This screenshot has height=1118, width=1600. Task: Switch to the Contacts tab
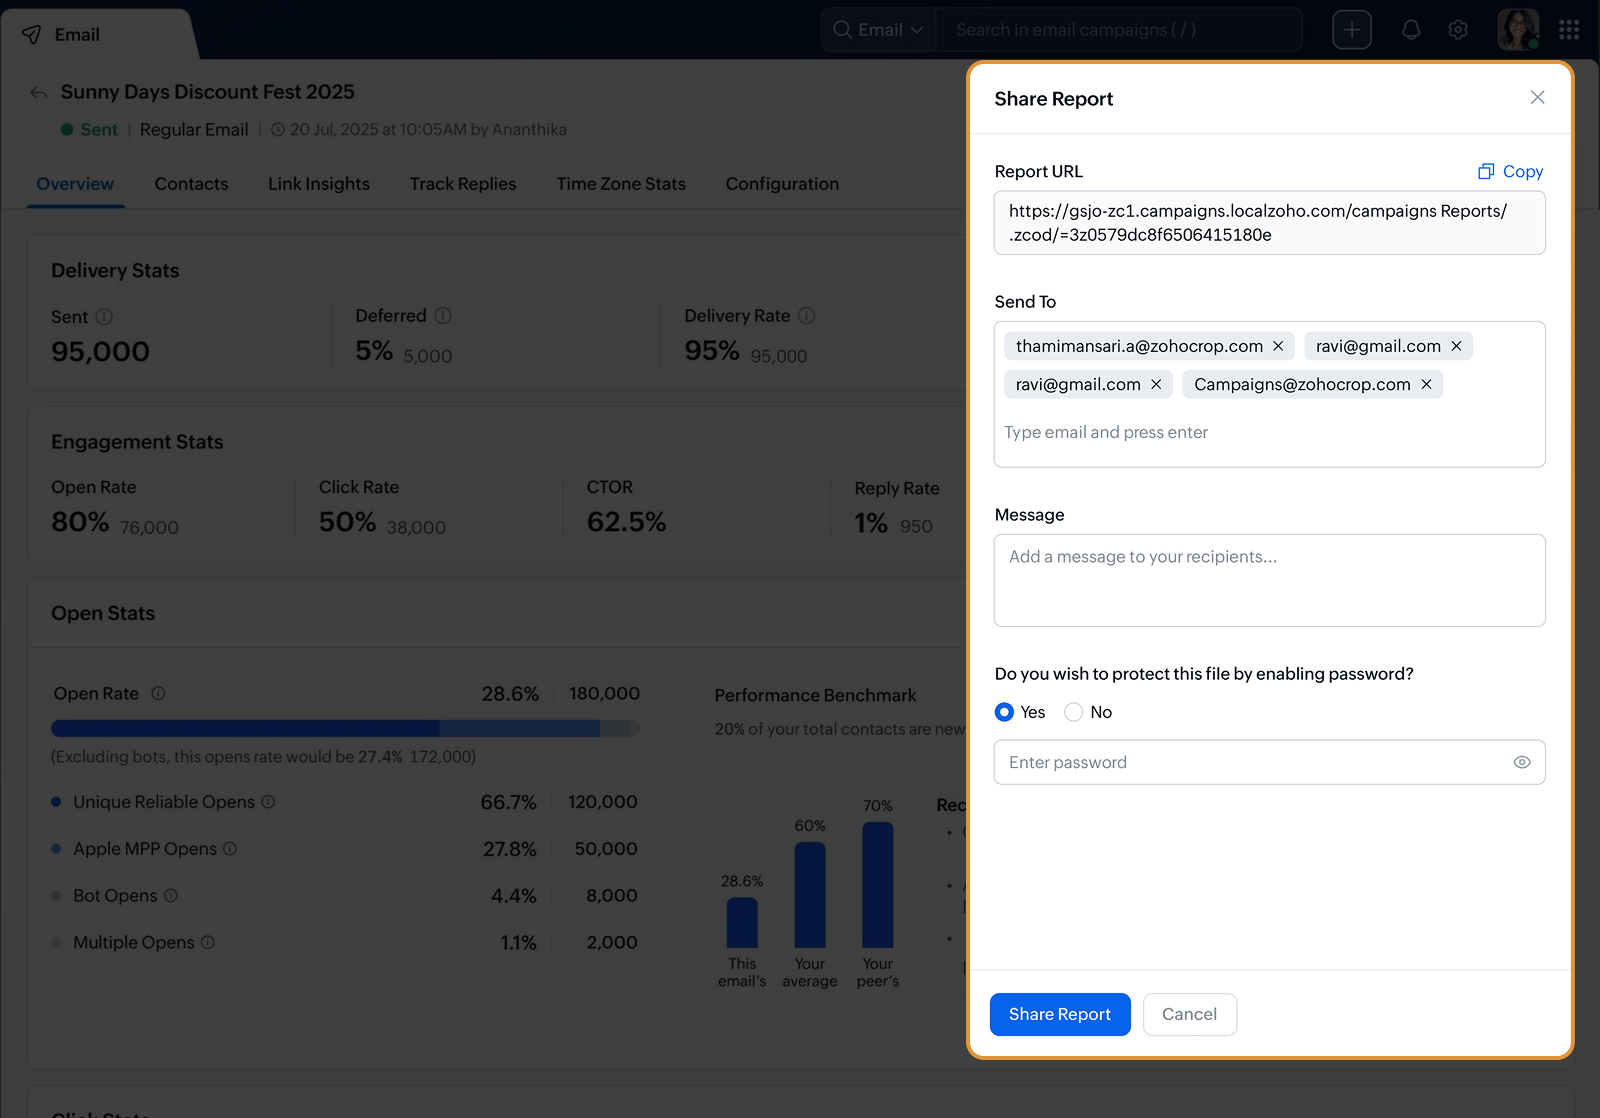(191, 184)
